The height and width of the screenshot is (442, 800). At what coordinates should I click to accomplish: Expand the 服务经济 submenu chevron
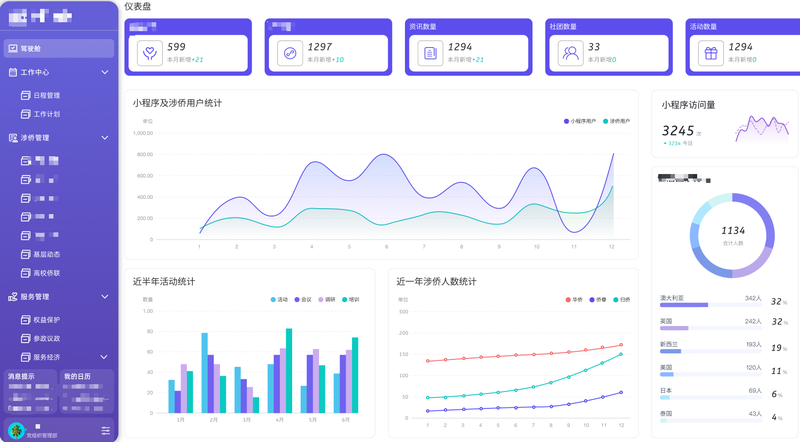pos(104,357)
